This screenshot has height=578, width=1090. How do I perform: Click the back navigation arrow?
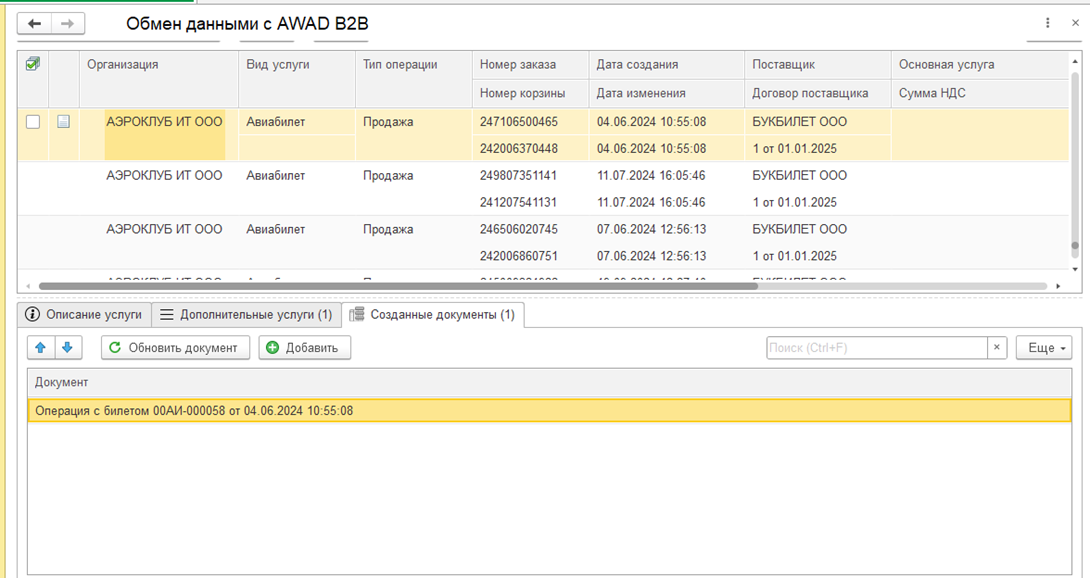click(35, 23)
